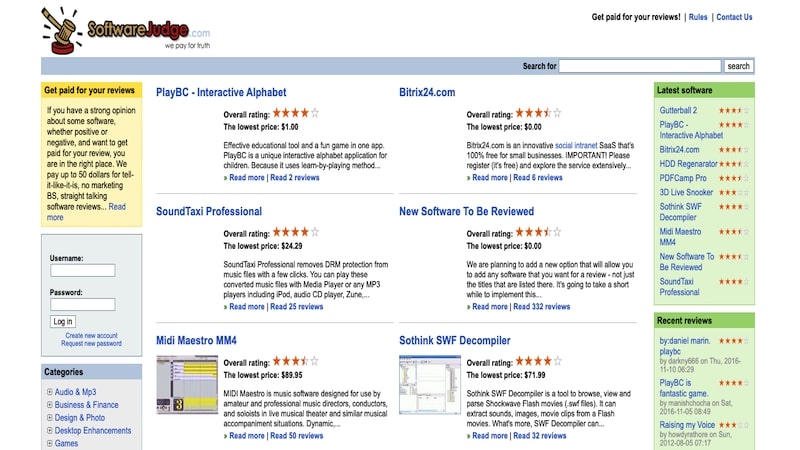This screenshot has width=800, height=450.
Task: Click the SoftwareJudge gavel logo
Action: pos(126,31)
